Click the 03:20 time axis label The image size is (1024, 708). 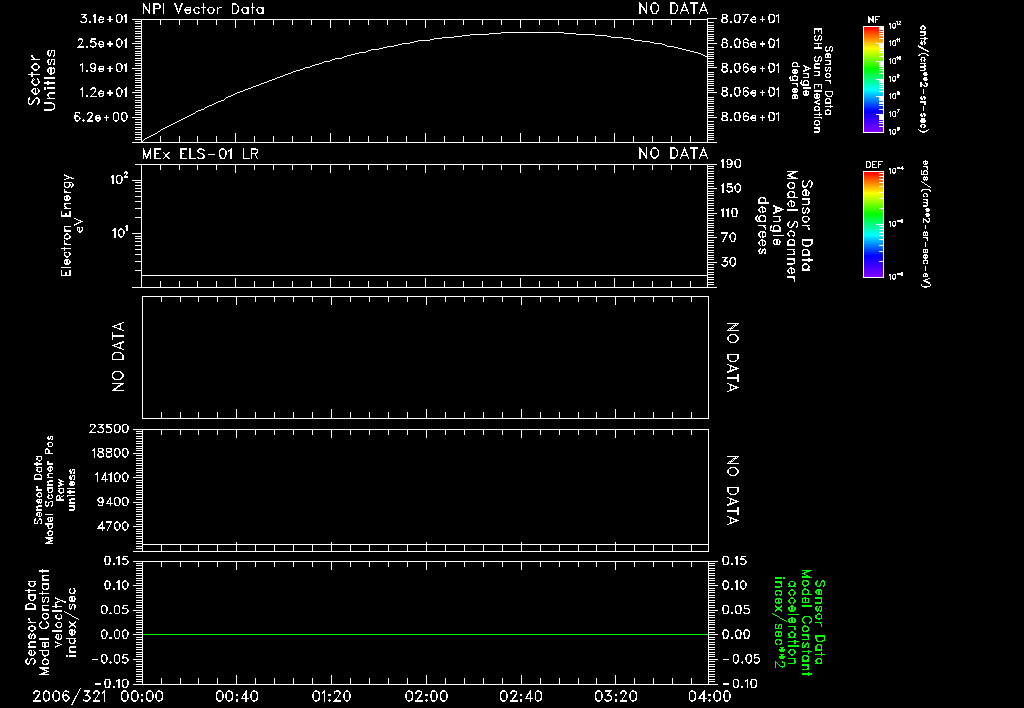pyautogui.click(x=615, y=696)
